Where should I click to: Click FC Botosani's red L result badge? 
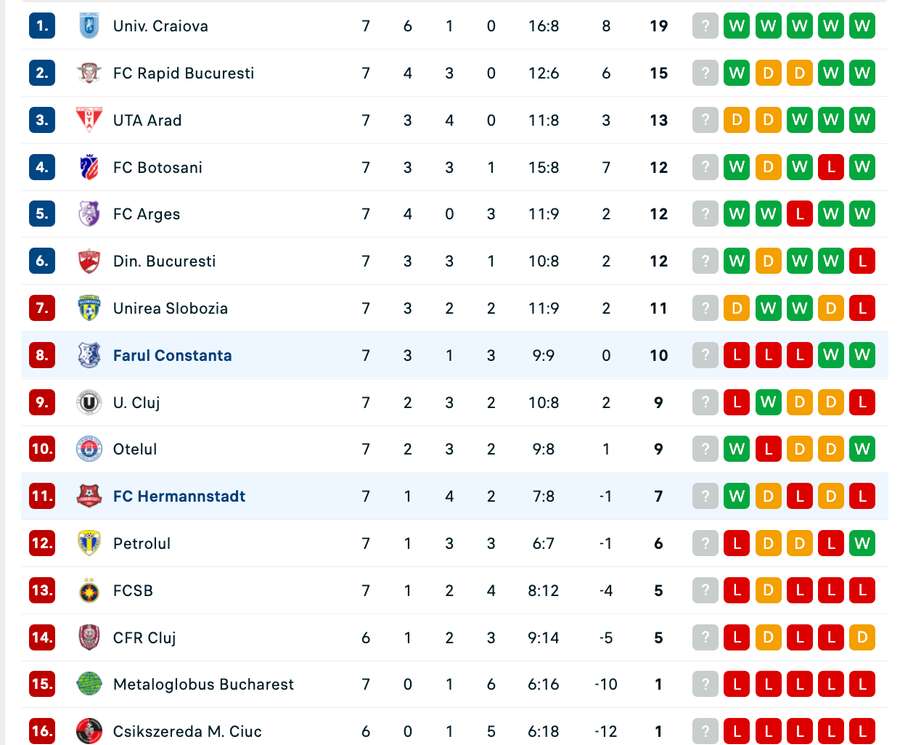pos(831,167)
